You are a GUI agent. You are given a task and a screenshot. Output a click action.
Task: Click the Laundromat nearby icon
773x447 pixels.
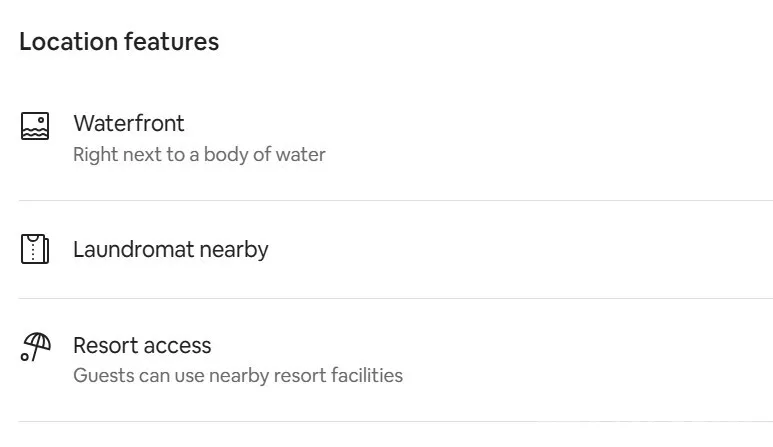(x=35, y=249)
